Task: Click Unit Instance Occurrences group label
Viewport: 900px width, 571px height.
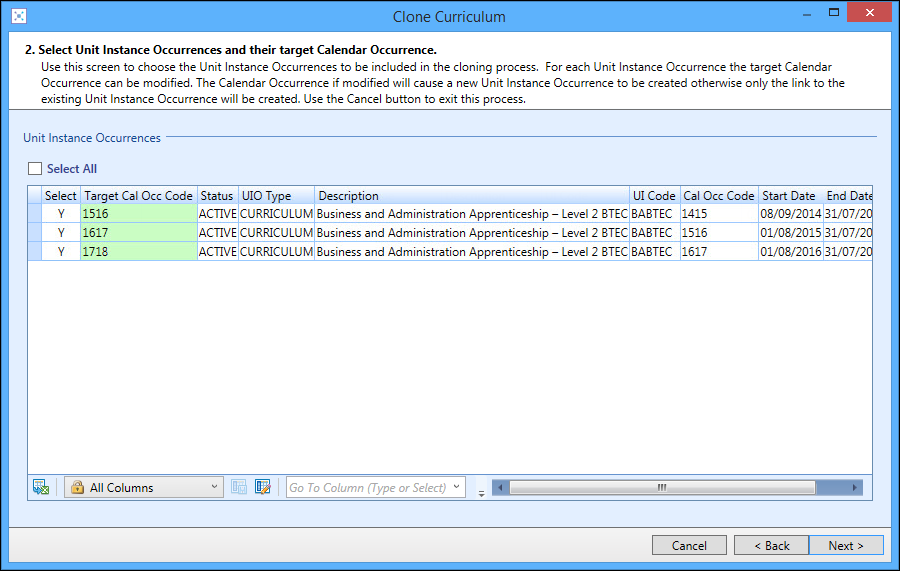Action: tap(92, 138)
